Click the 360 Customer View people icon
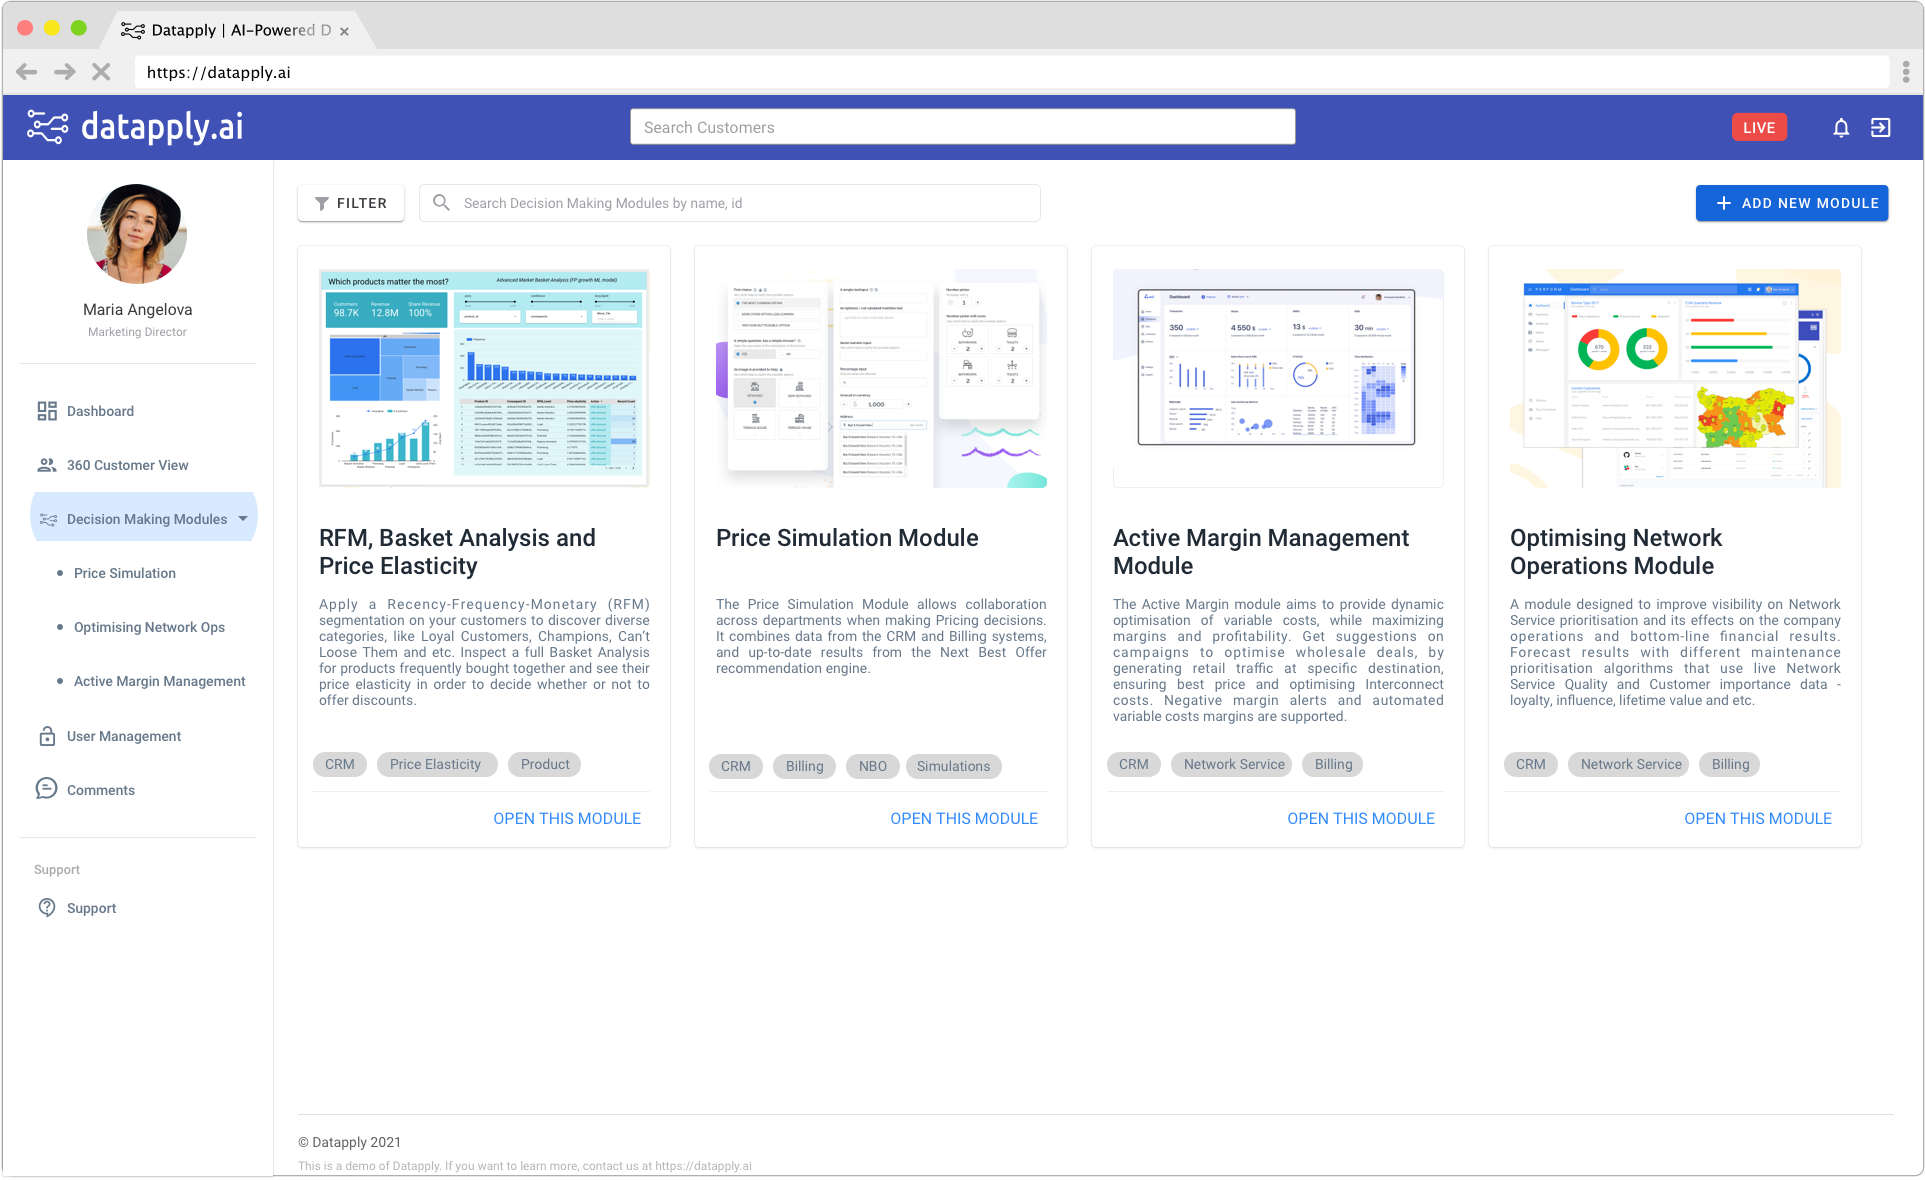This screenshot has height=1180, width=1925. point(47,465)
